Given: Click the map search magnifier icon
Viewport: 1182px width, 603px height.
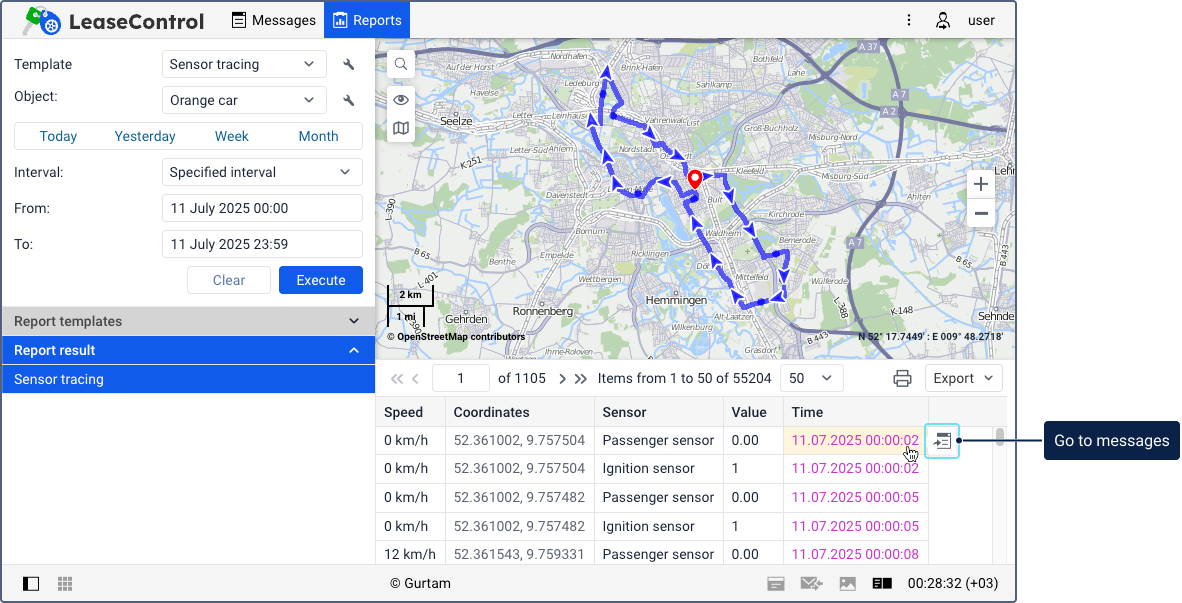Looking at the screenshot, I should (400, 65).
